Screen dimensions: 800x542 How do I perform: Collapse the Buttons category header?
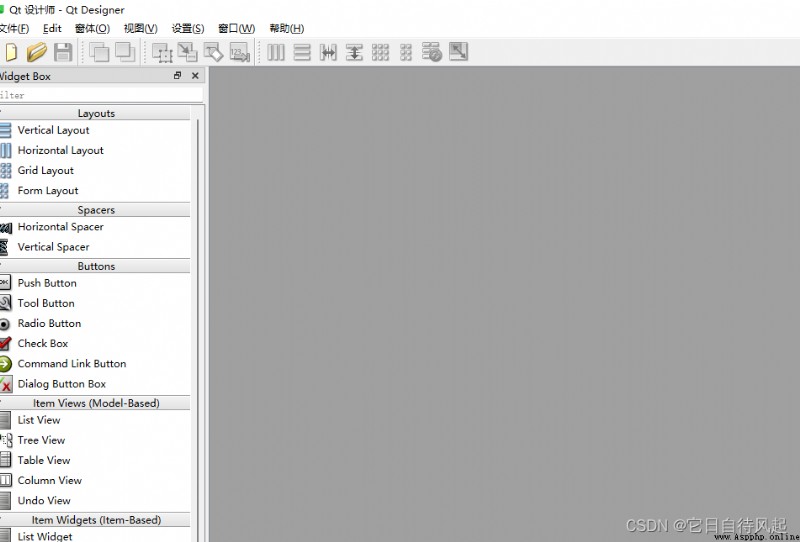95,266
